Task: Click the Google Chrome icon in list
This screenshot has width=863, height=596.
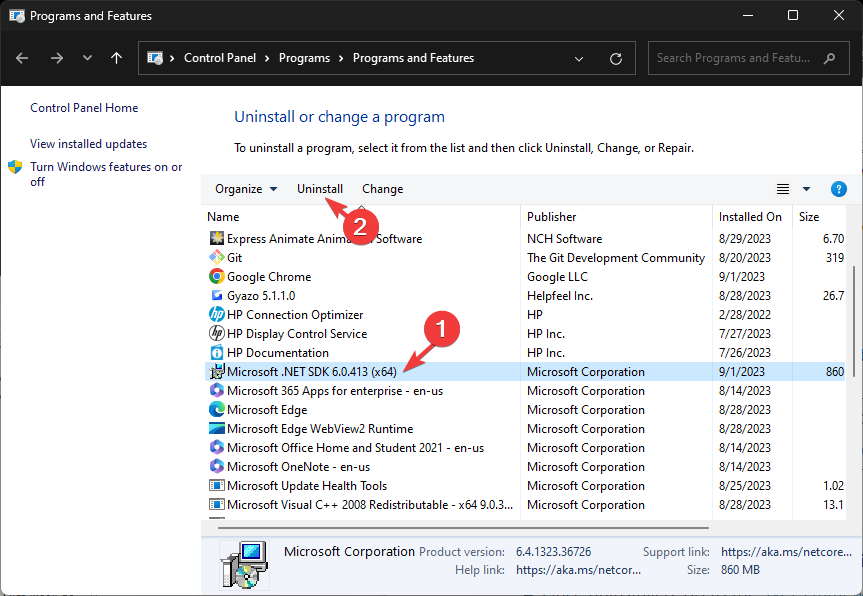Action: coord(217,277)
